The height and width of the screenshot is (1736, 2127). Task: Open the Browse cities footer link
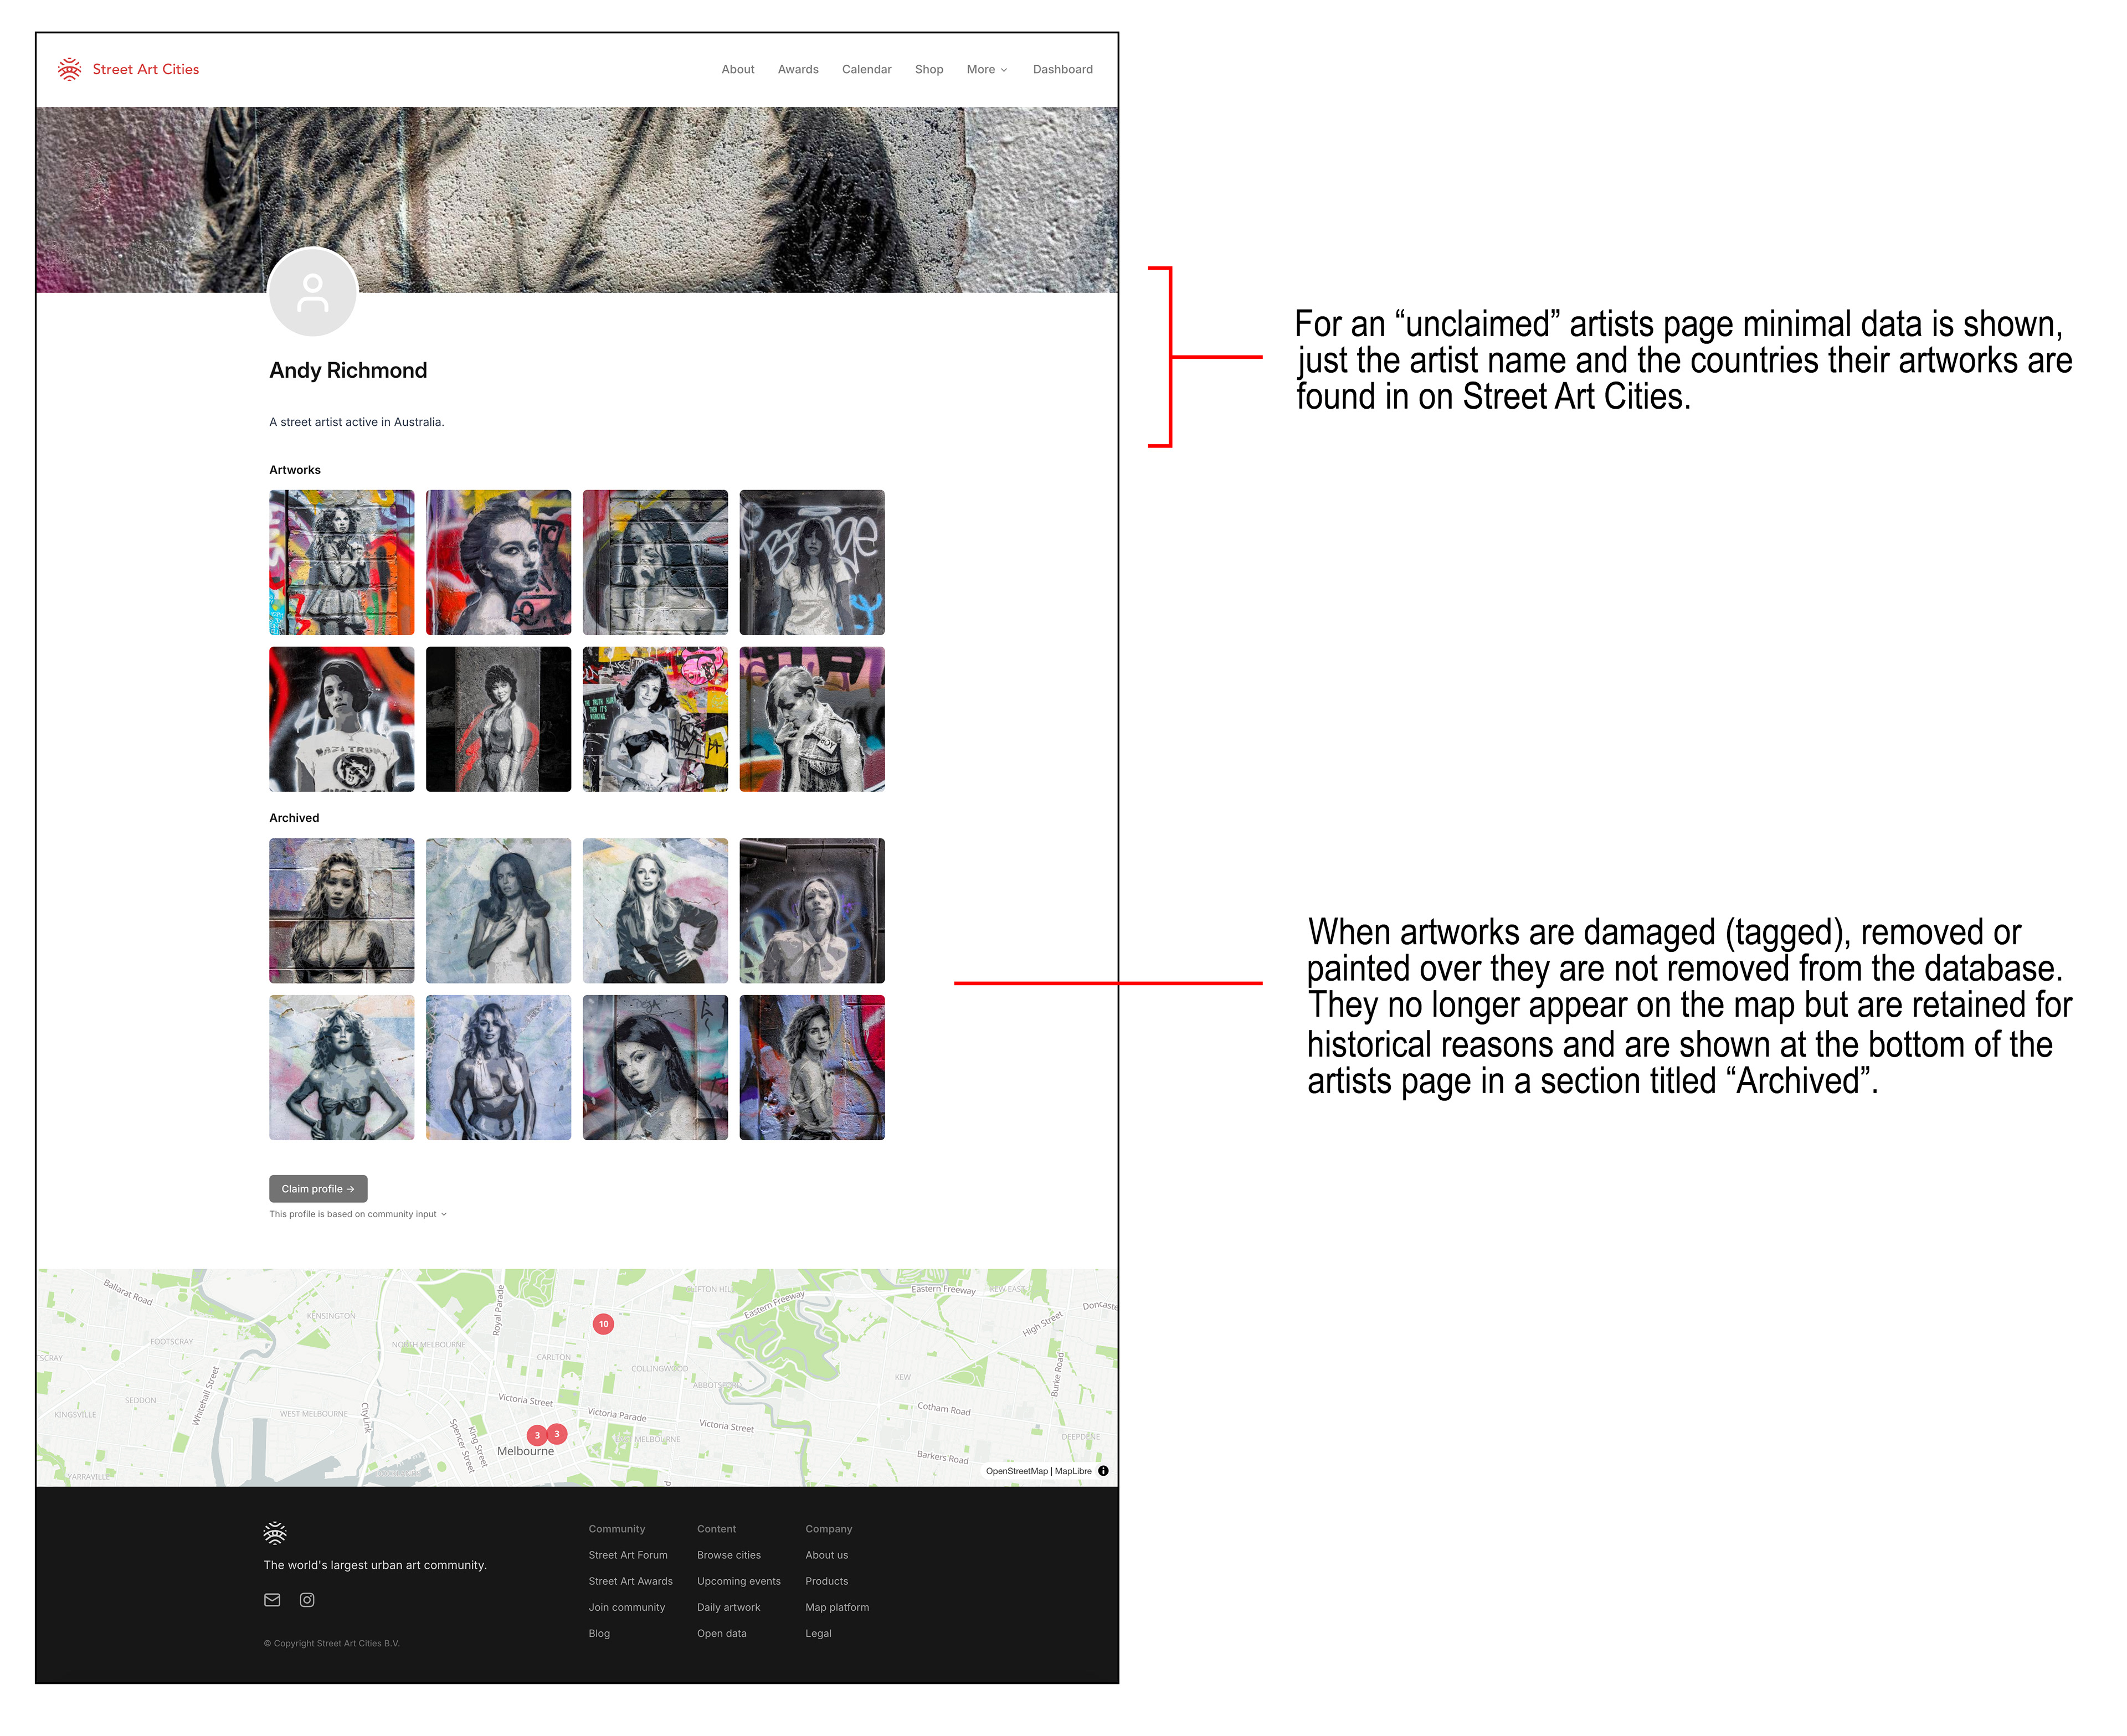pyautogui.click(x=728, y=1555)
